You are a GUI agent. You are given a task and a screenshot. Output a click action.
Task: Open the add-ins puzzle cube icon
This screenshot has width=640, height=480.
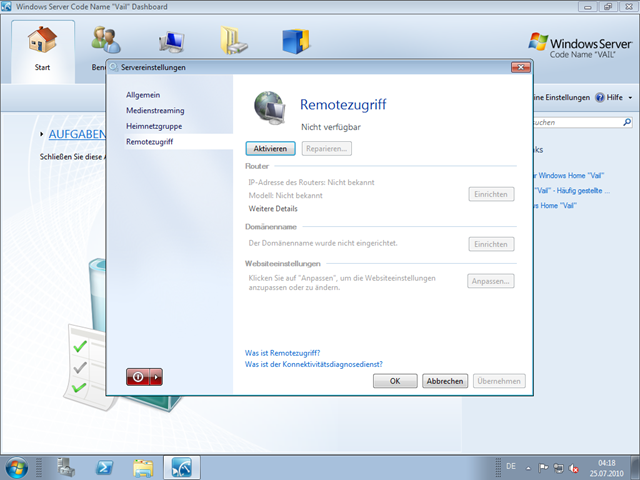point(296,41)
